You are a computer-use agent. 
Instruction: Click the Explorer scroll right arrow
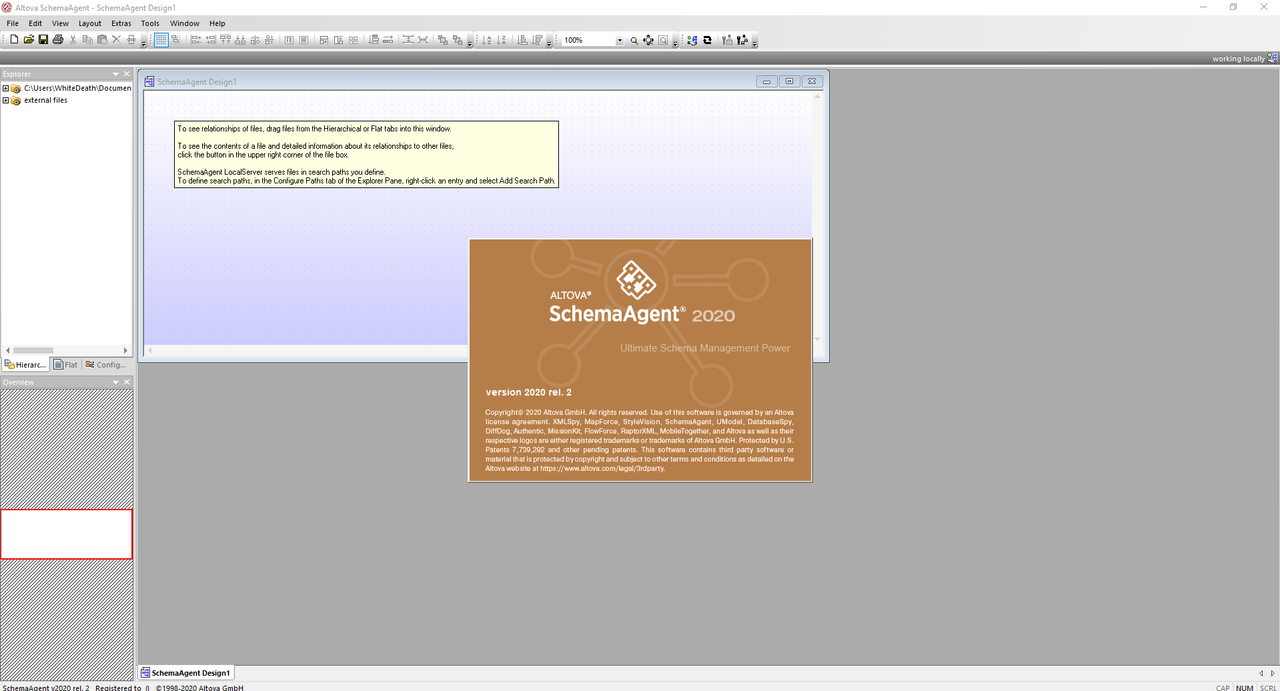(x=126, y=350)
